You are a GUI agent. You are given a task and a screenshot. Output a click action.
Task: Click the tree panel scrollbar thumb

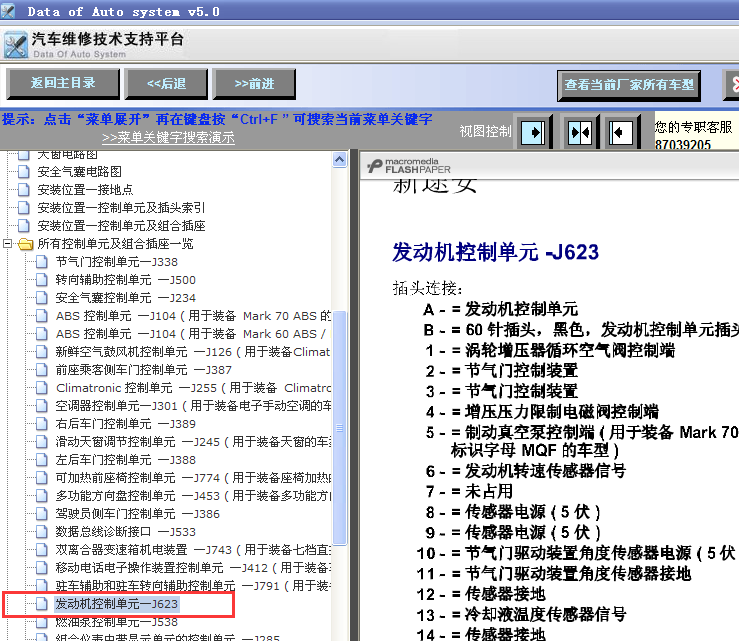[x=339, y=428]
